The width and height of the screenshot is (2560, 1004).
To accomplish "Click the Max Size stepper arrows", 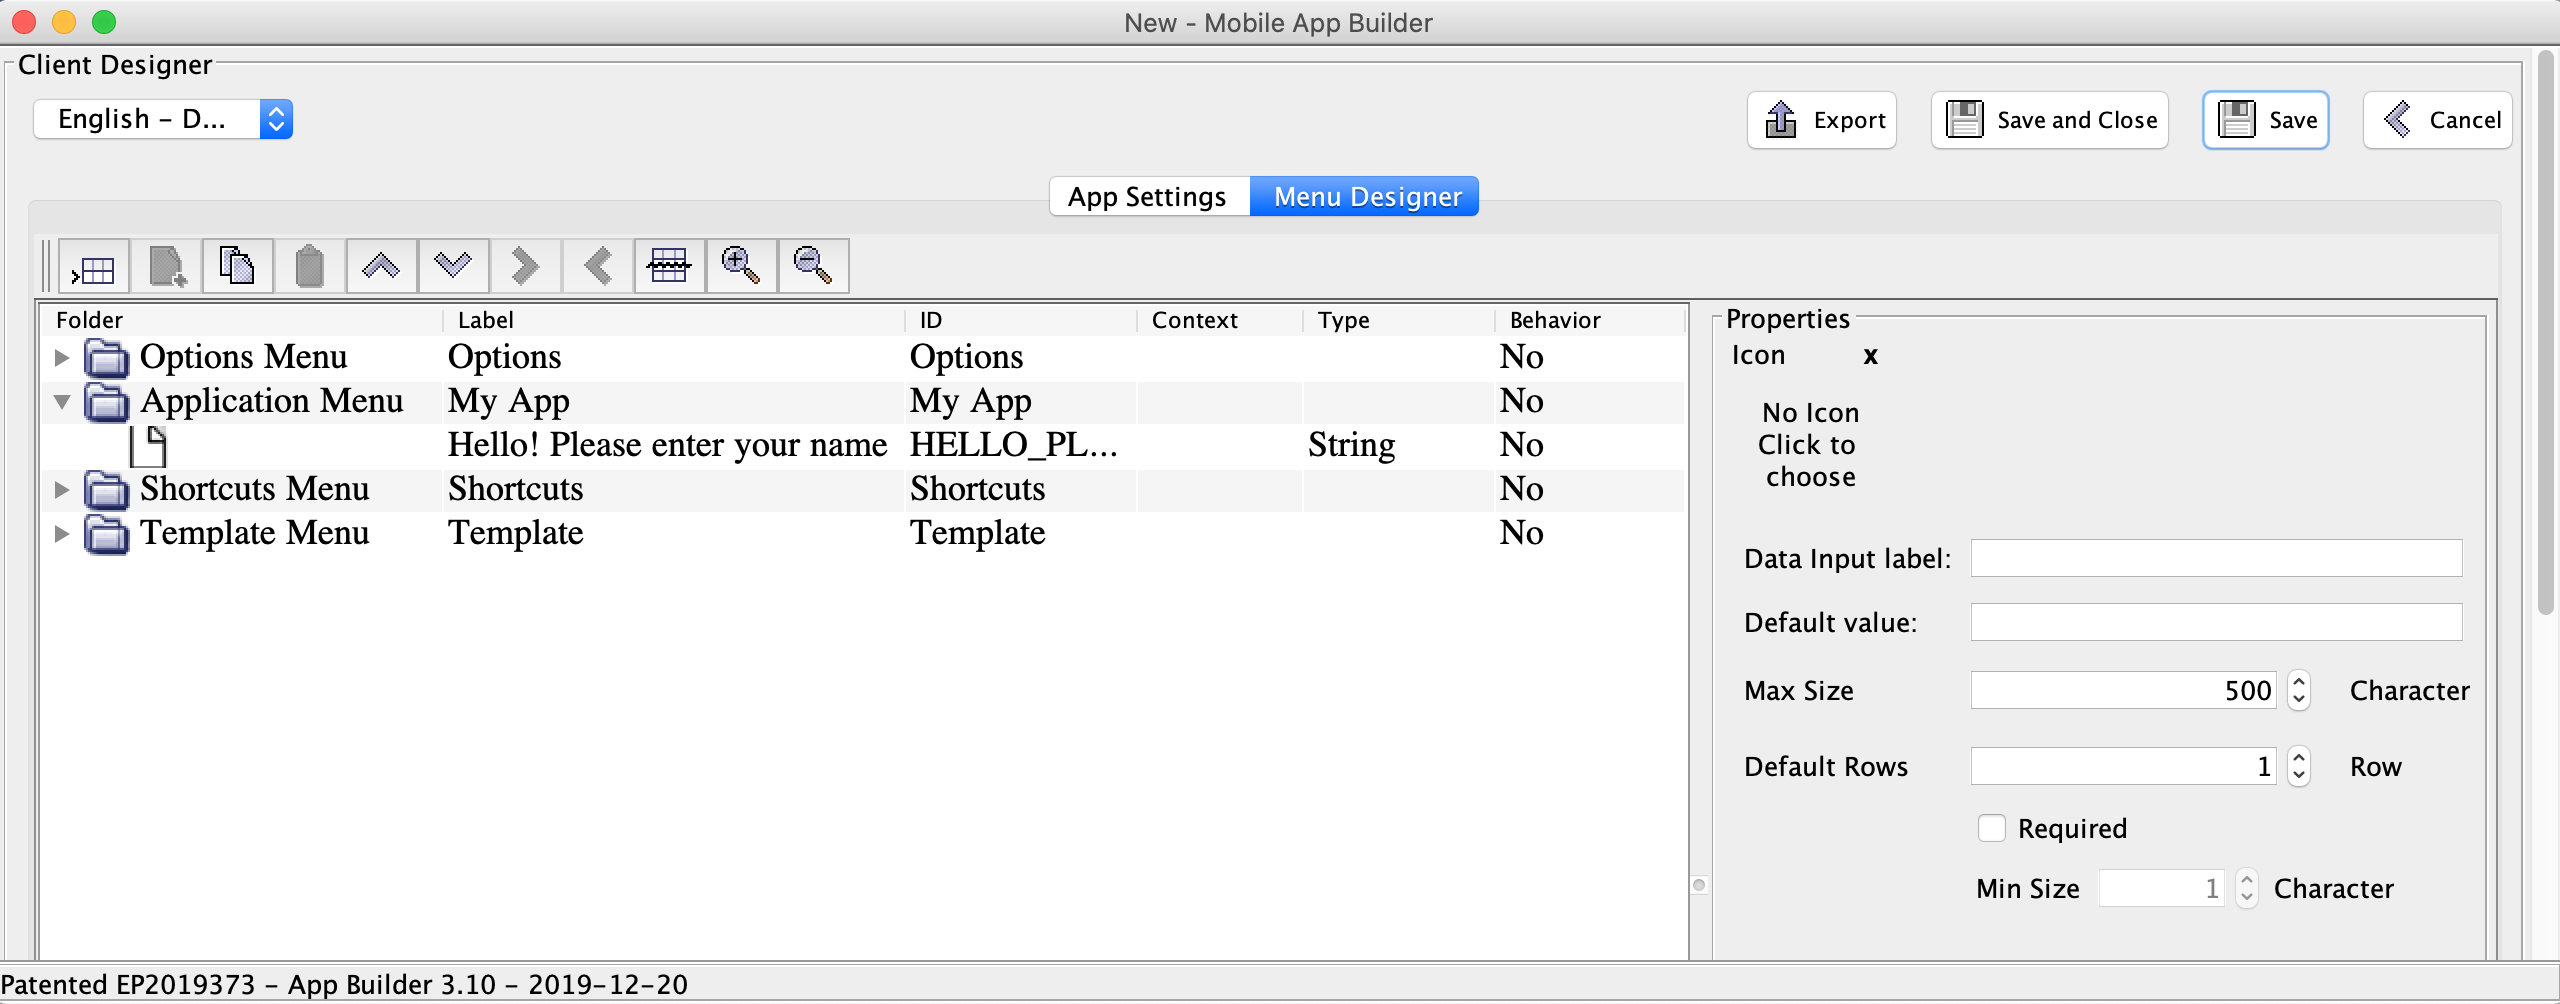I will click(2298, 690).
